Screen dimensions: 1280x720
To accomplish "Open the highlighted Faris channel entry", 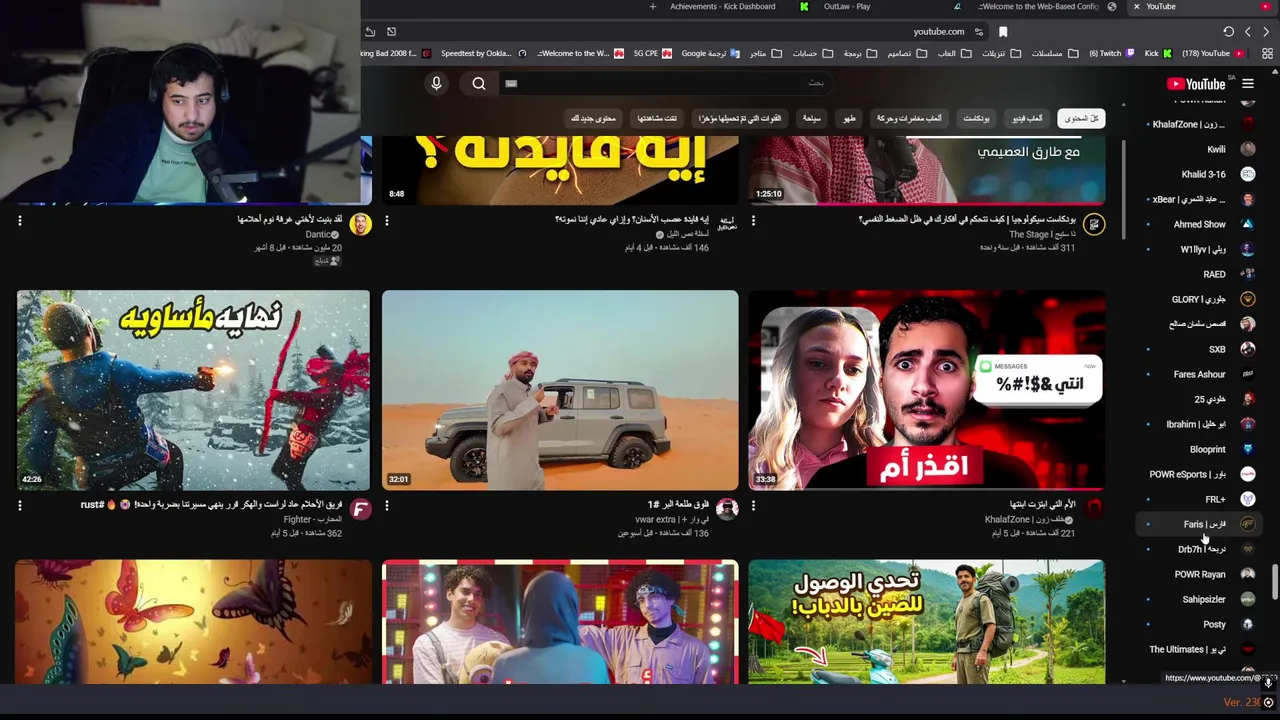I will point(1200,524).
